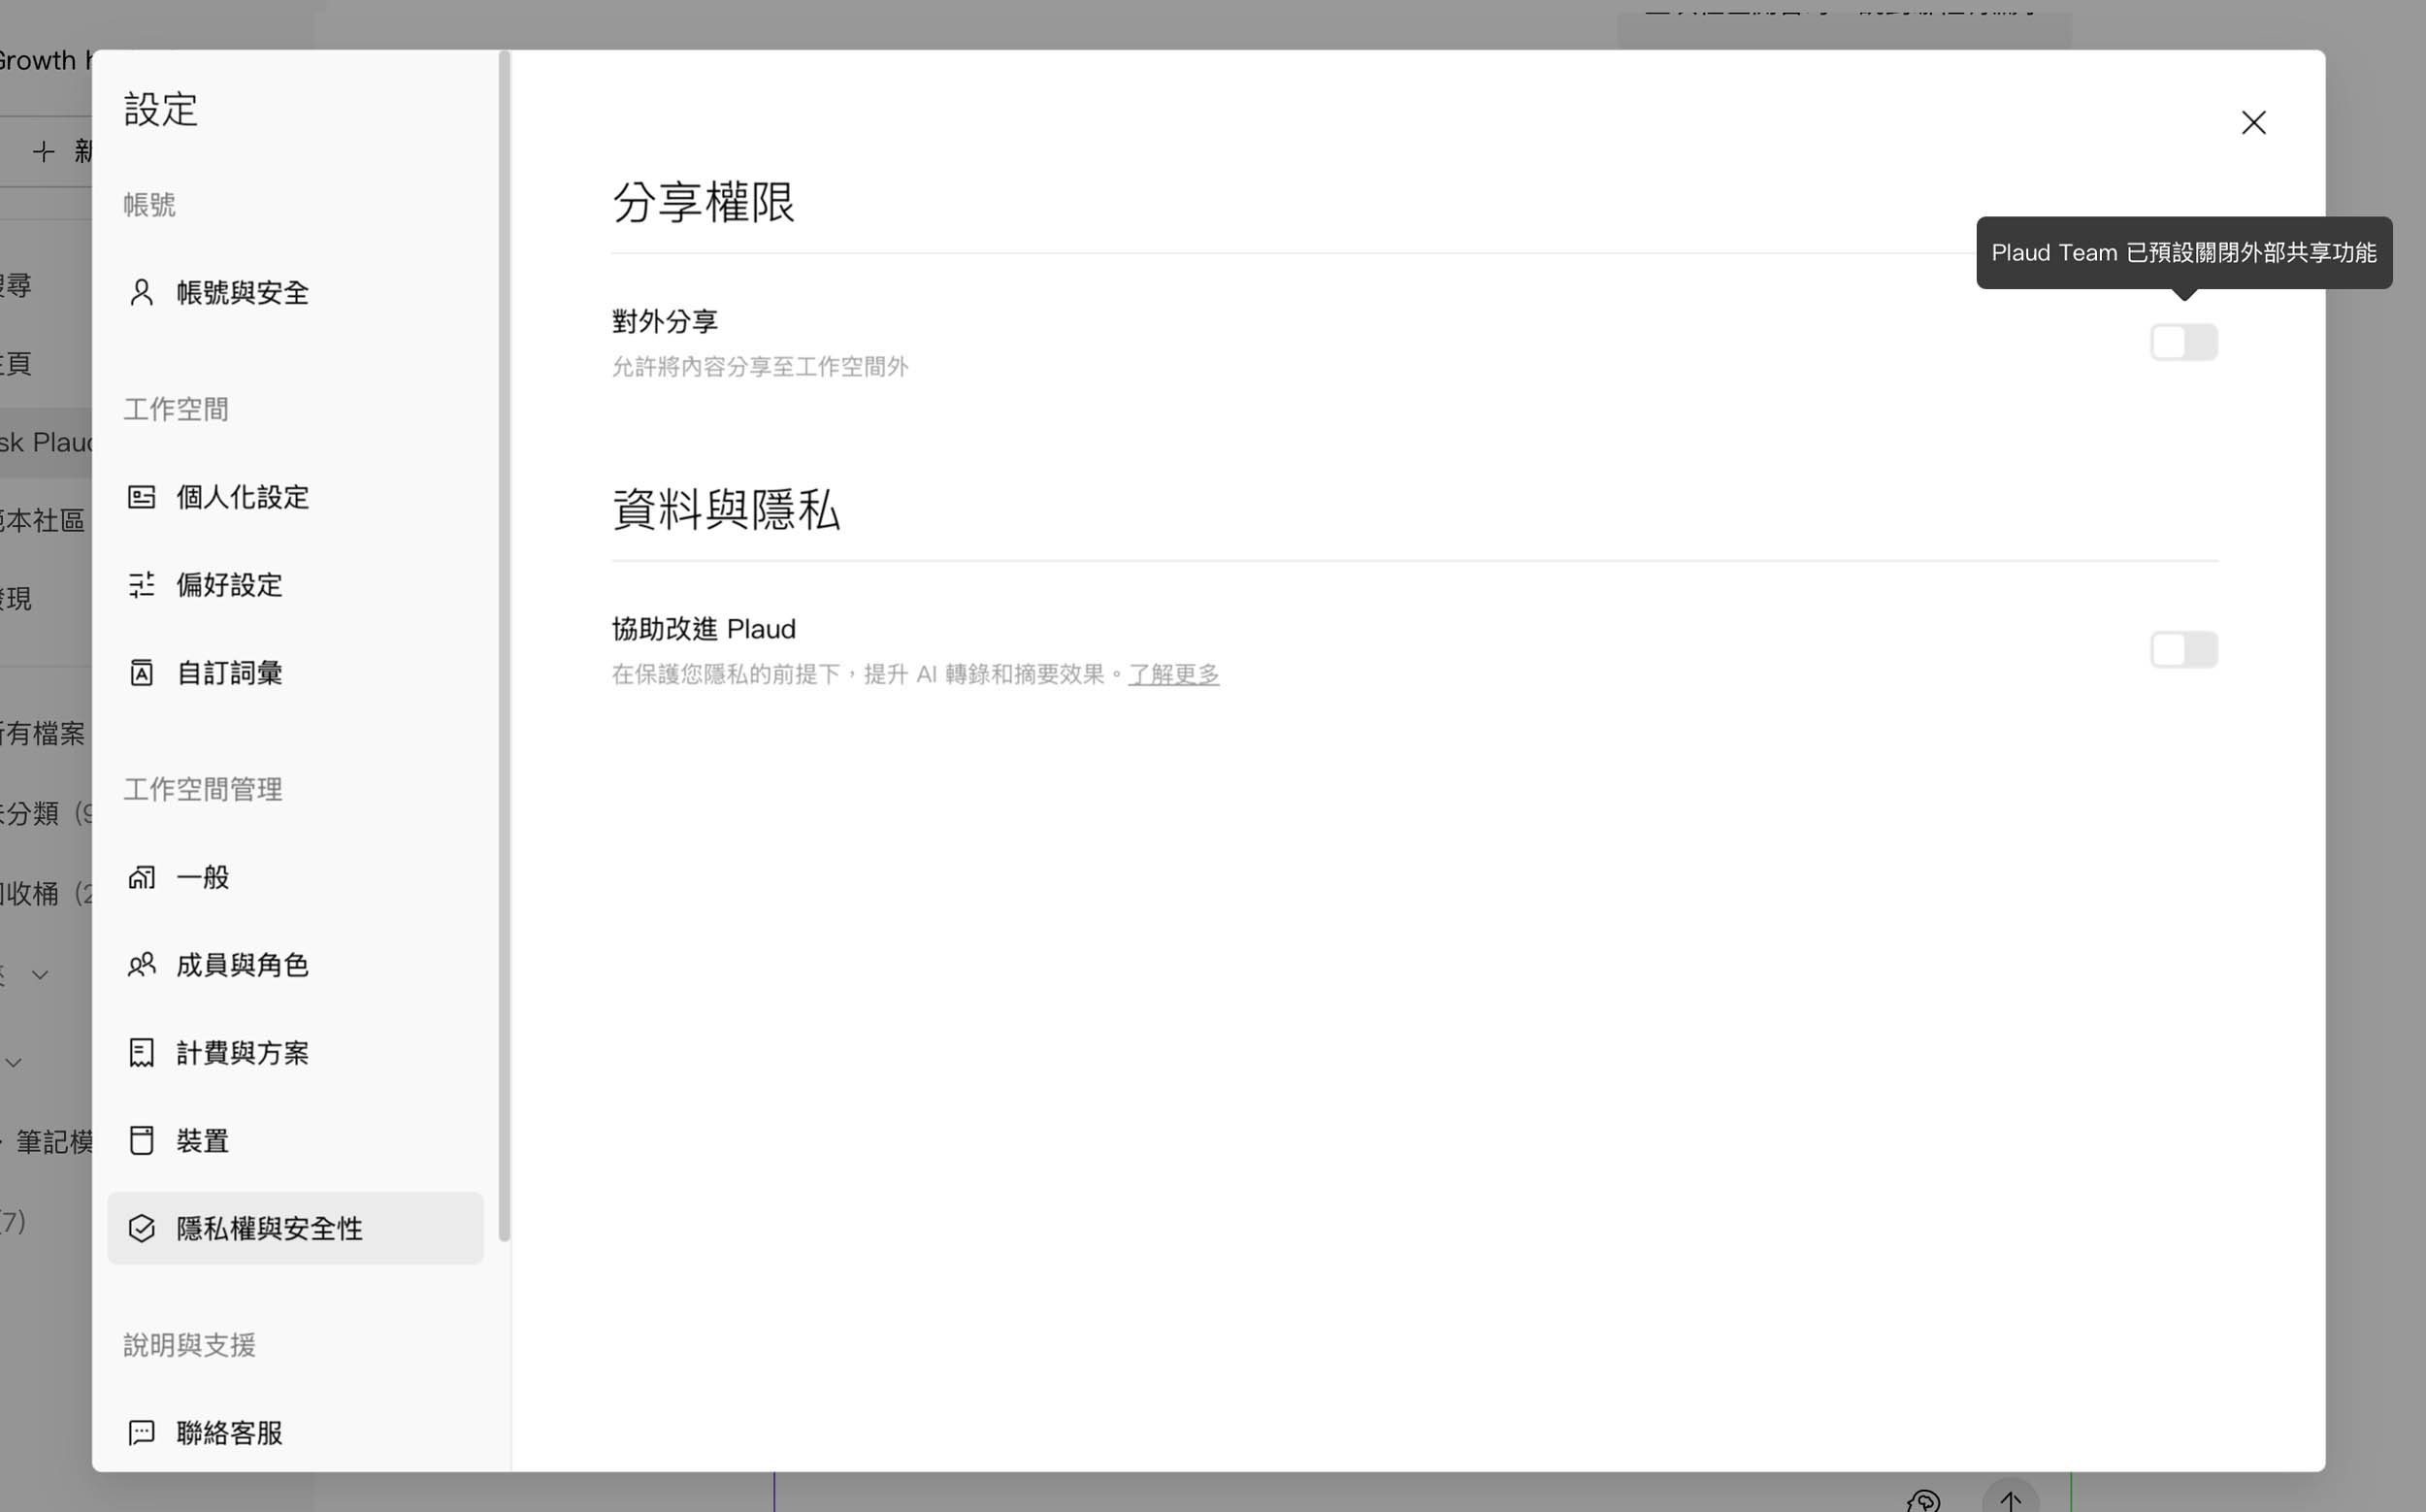
Task: Click the 工作空間管理 section label
Action: tap(203, 790)
